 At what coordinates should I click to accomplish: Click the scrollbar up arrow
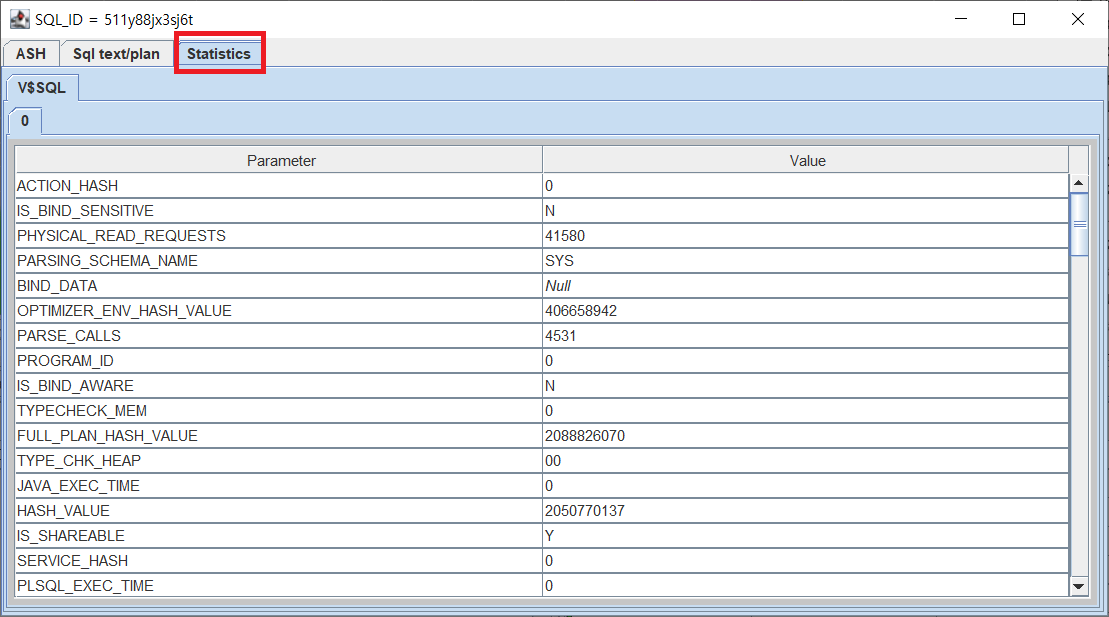(1079, 183)
